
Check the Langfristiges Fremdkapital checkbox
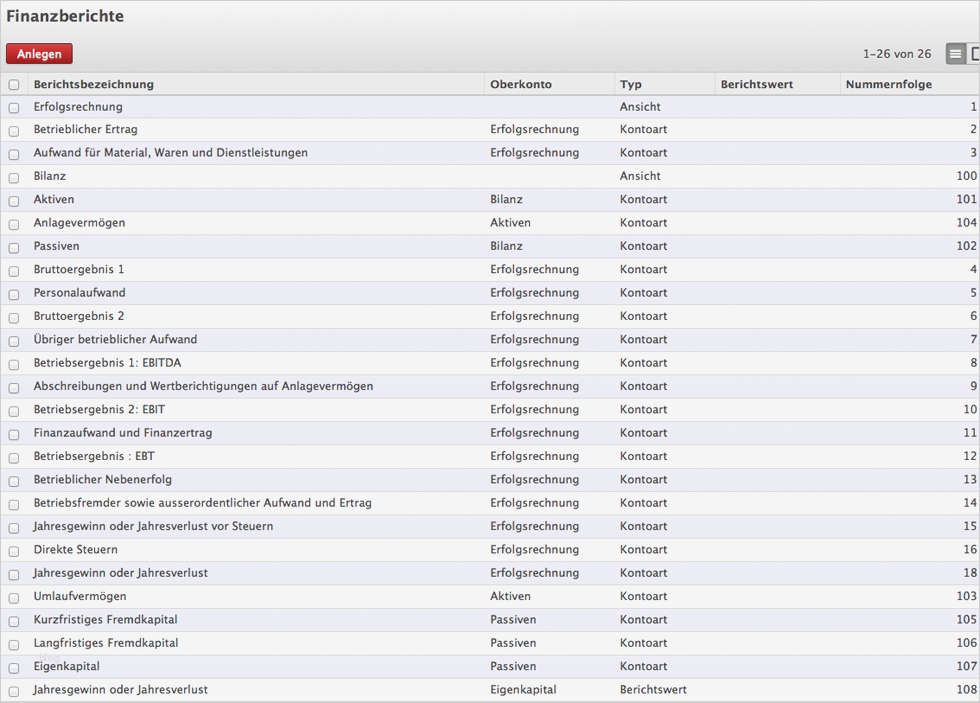tap(14, 644)
